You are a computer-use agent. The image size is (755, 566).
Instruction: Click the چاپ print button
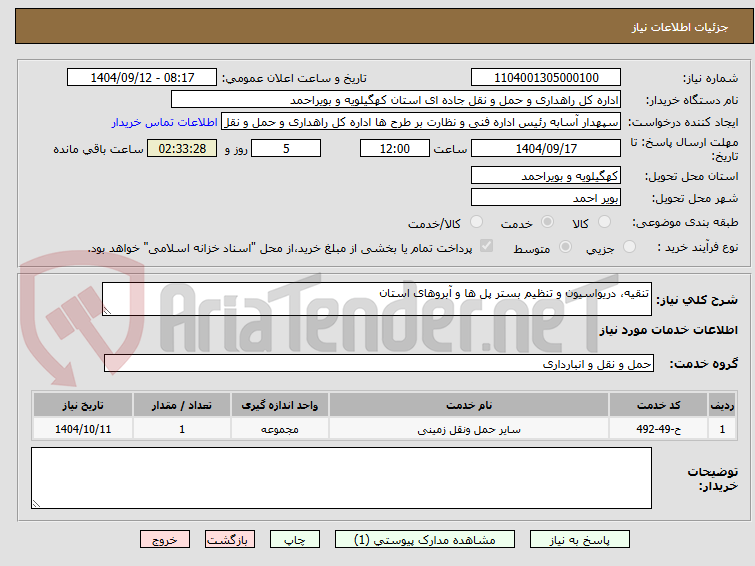[295, 540]
